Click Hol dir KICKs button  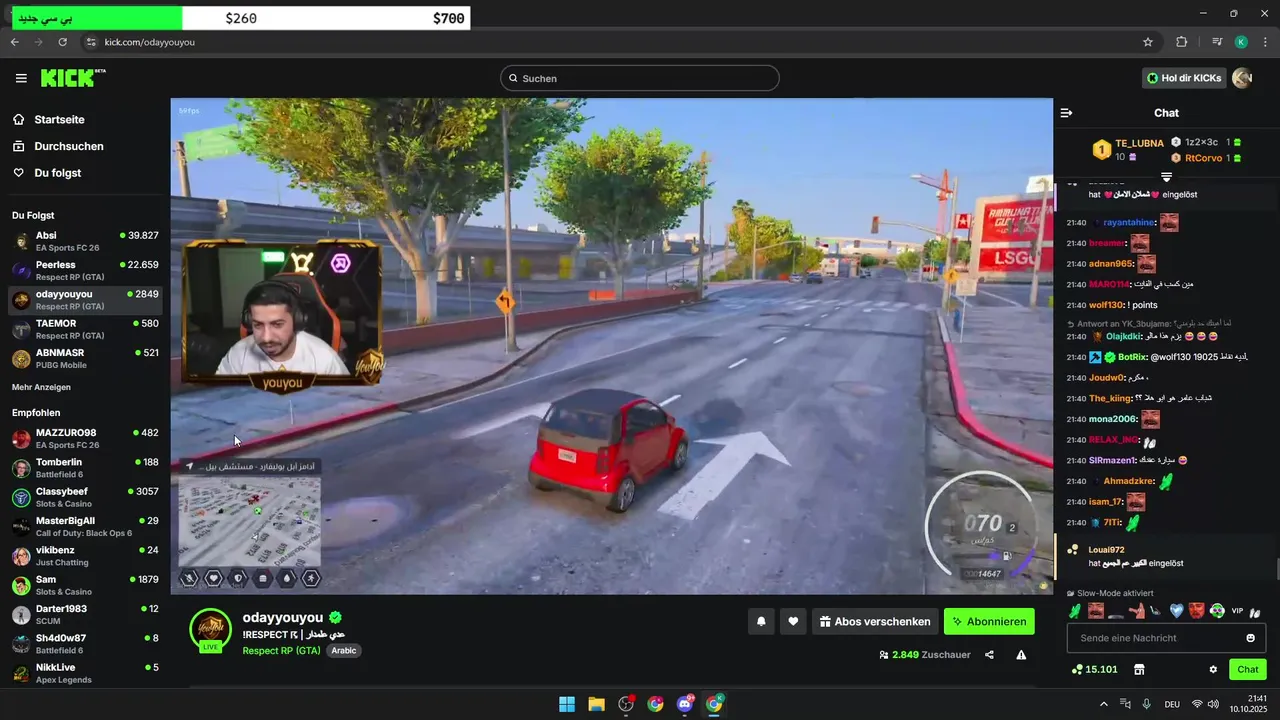coord(1185,78)
